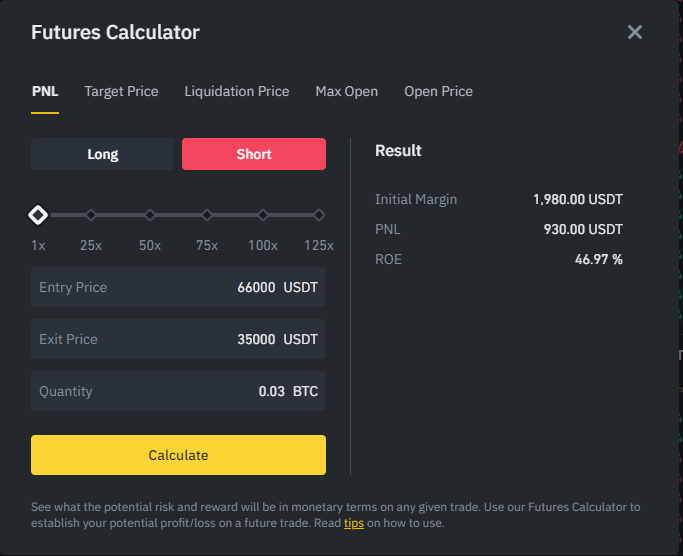This screenshot has width=683, height=556.
Task: Select the Short position toggle
Action: click(x=254, y=154)
